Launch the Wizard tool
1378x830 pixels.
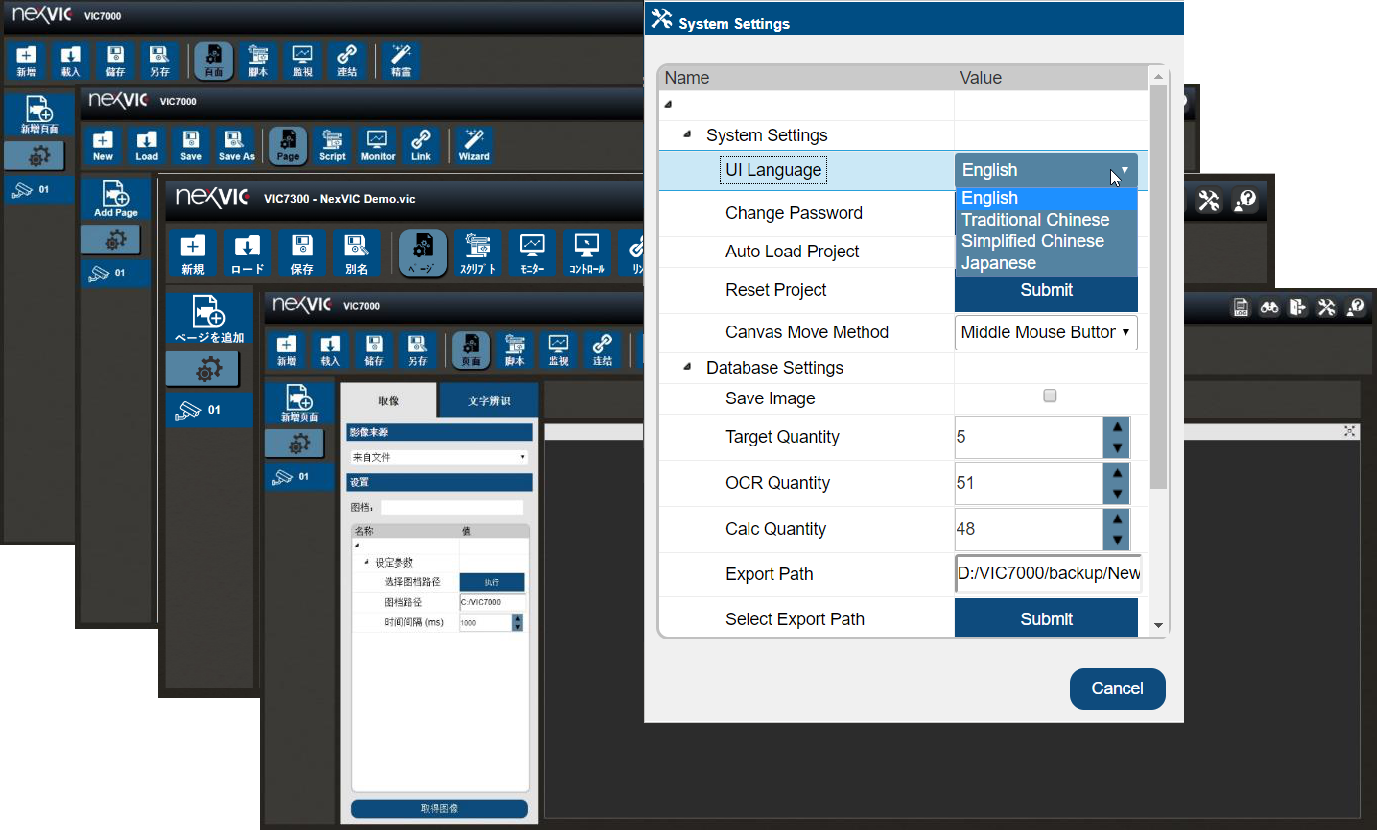pos(474,145)
